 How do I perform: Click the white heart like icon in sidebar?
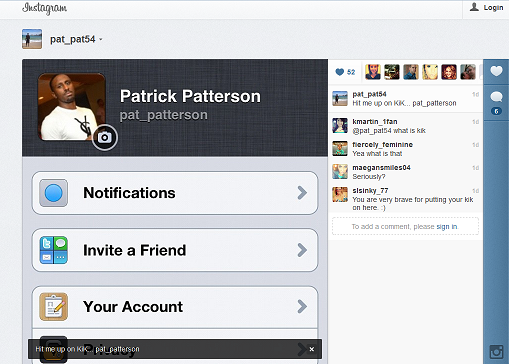(496, 71)
